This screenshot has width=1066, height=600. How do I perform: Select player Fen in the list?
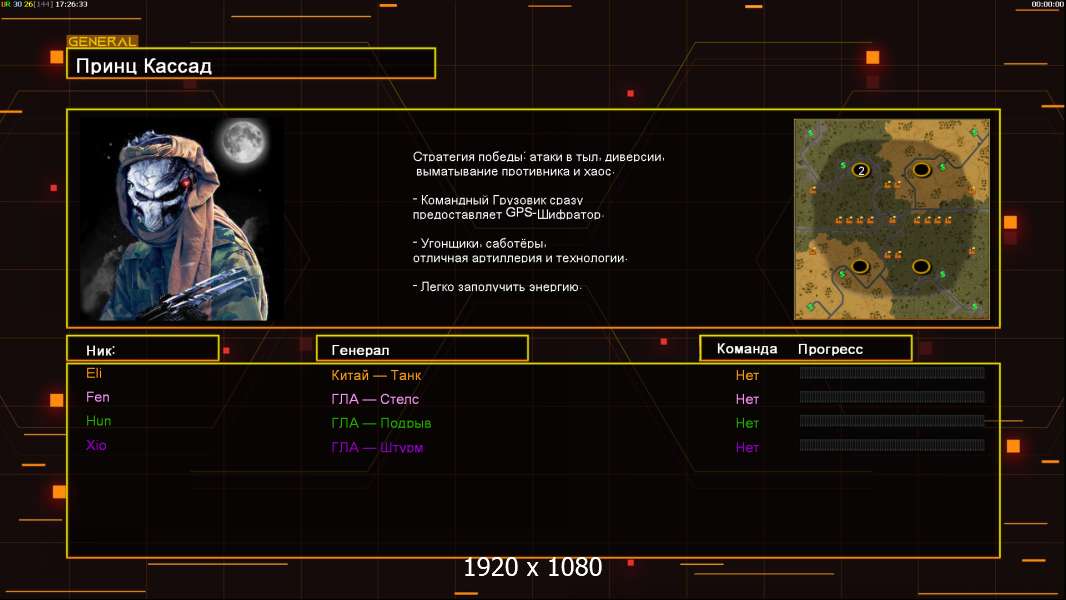[97, 397]
